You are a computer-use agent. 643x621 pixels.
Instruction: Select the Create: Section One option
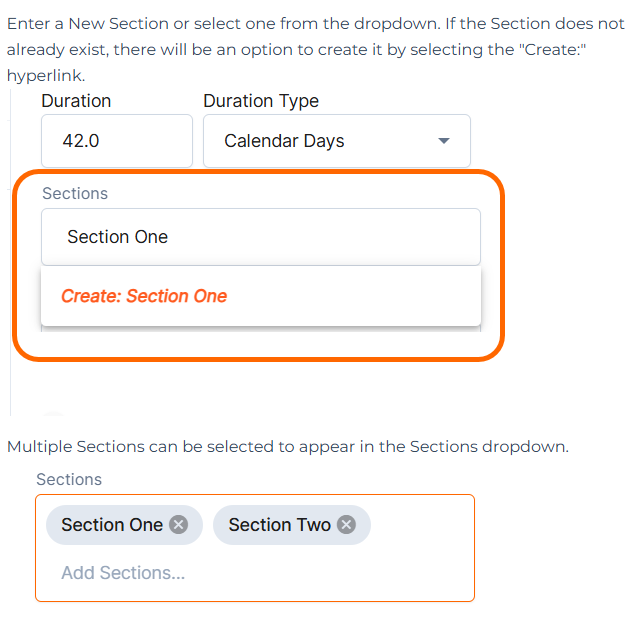click(144, 296)
